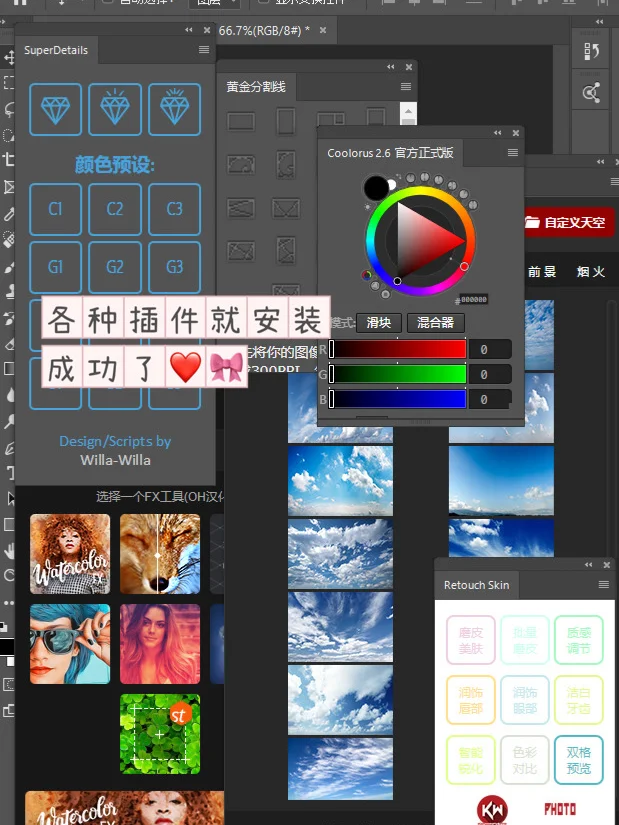Click the hex color code field

click(x=474, y=299)
